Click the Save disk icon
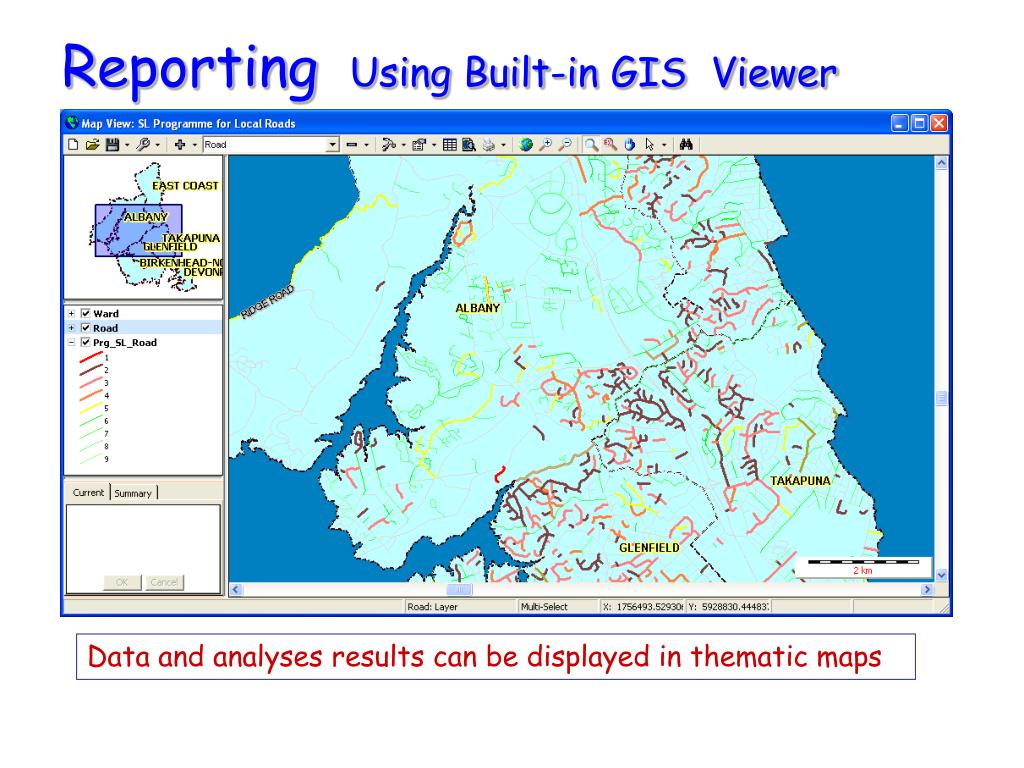This screenshot has width=1024, height=768. pos(112,144)
